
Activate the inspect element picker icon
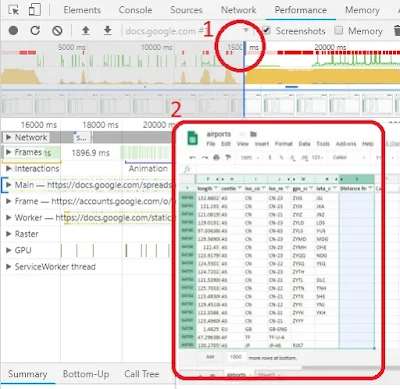pyautogui.click(x=13, y=10)
